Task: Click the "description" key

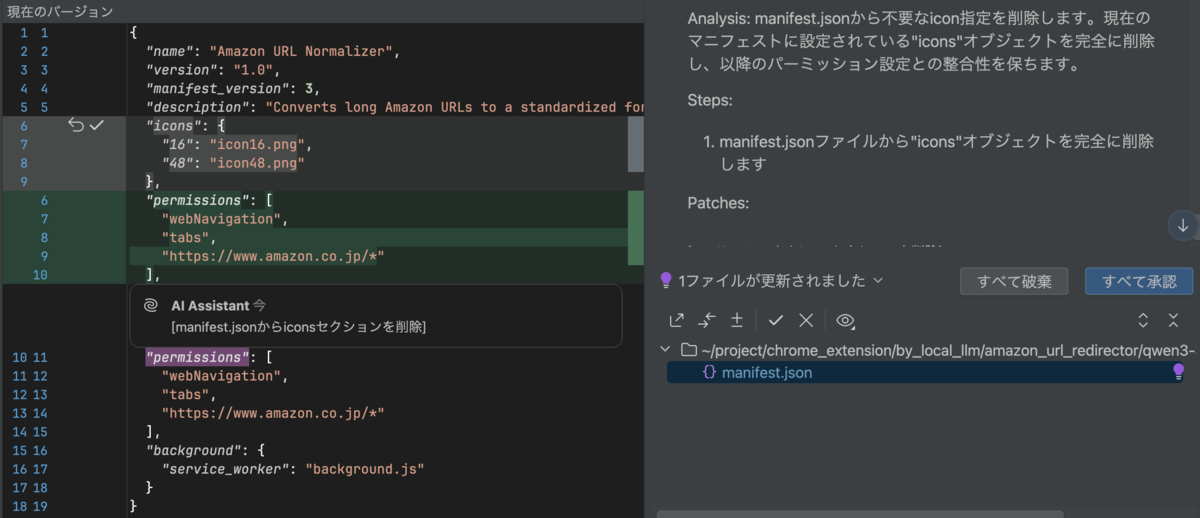Action: pos(197,107)
